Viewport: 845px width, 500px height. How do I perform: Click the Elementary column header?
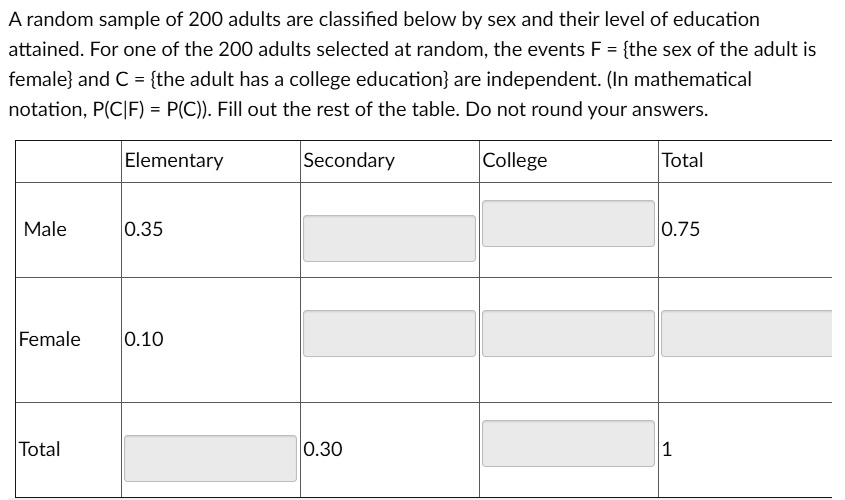tap(174, 160)
